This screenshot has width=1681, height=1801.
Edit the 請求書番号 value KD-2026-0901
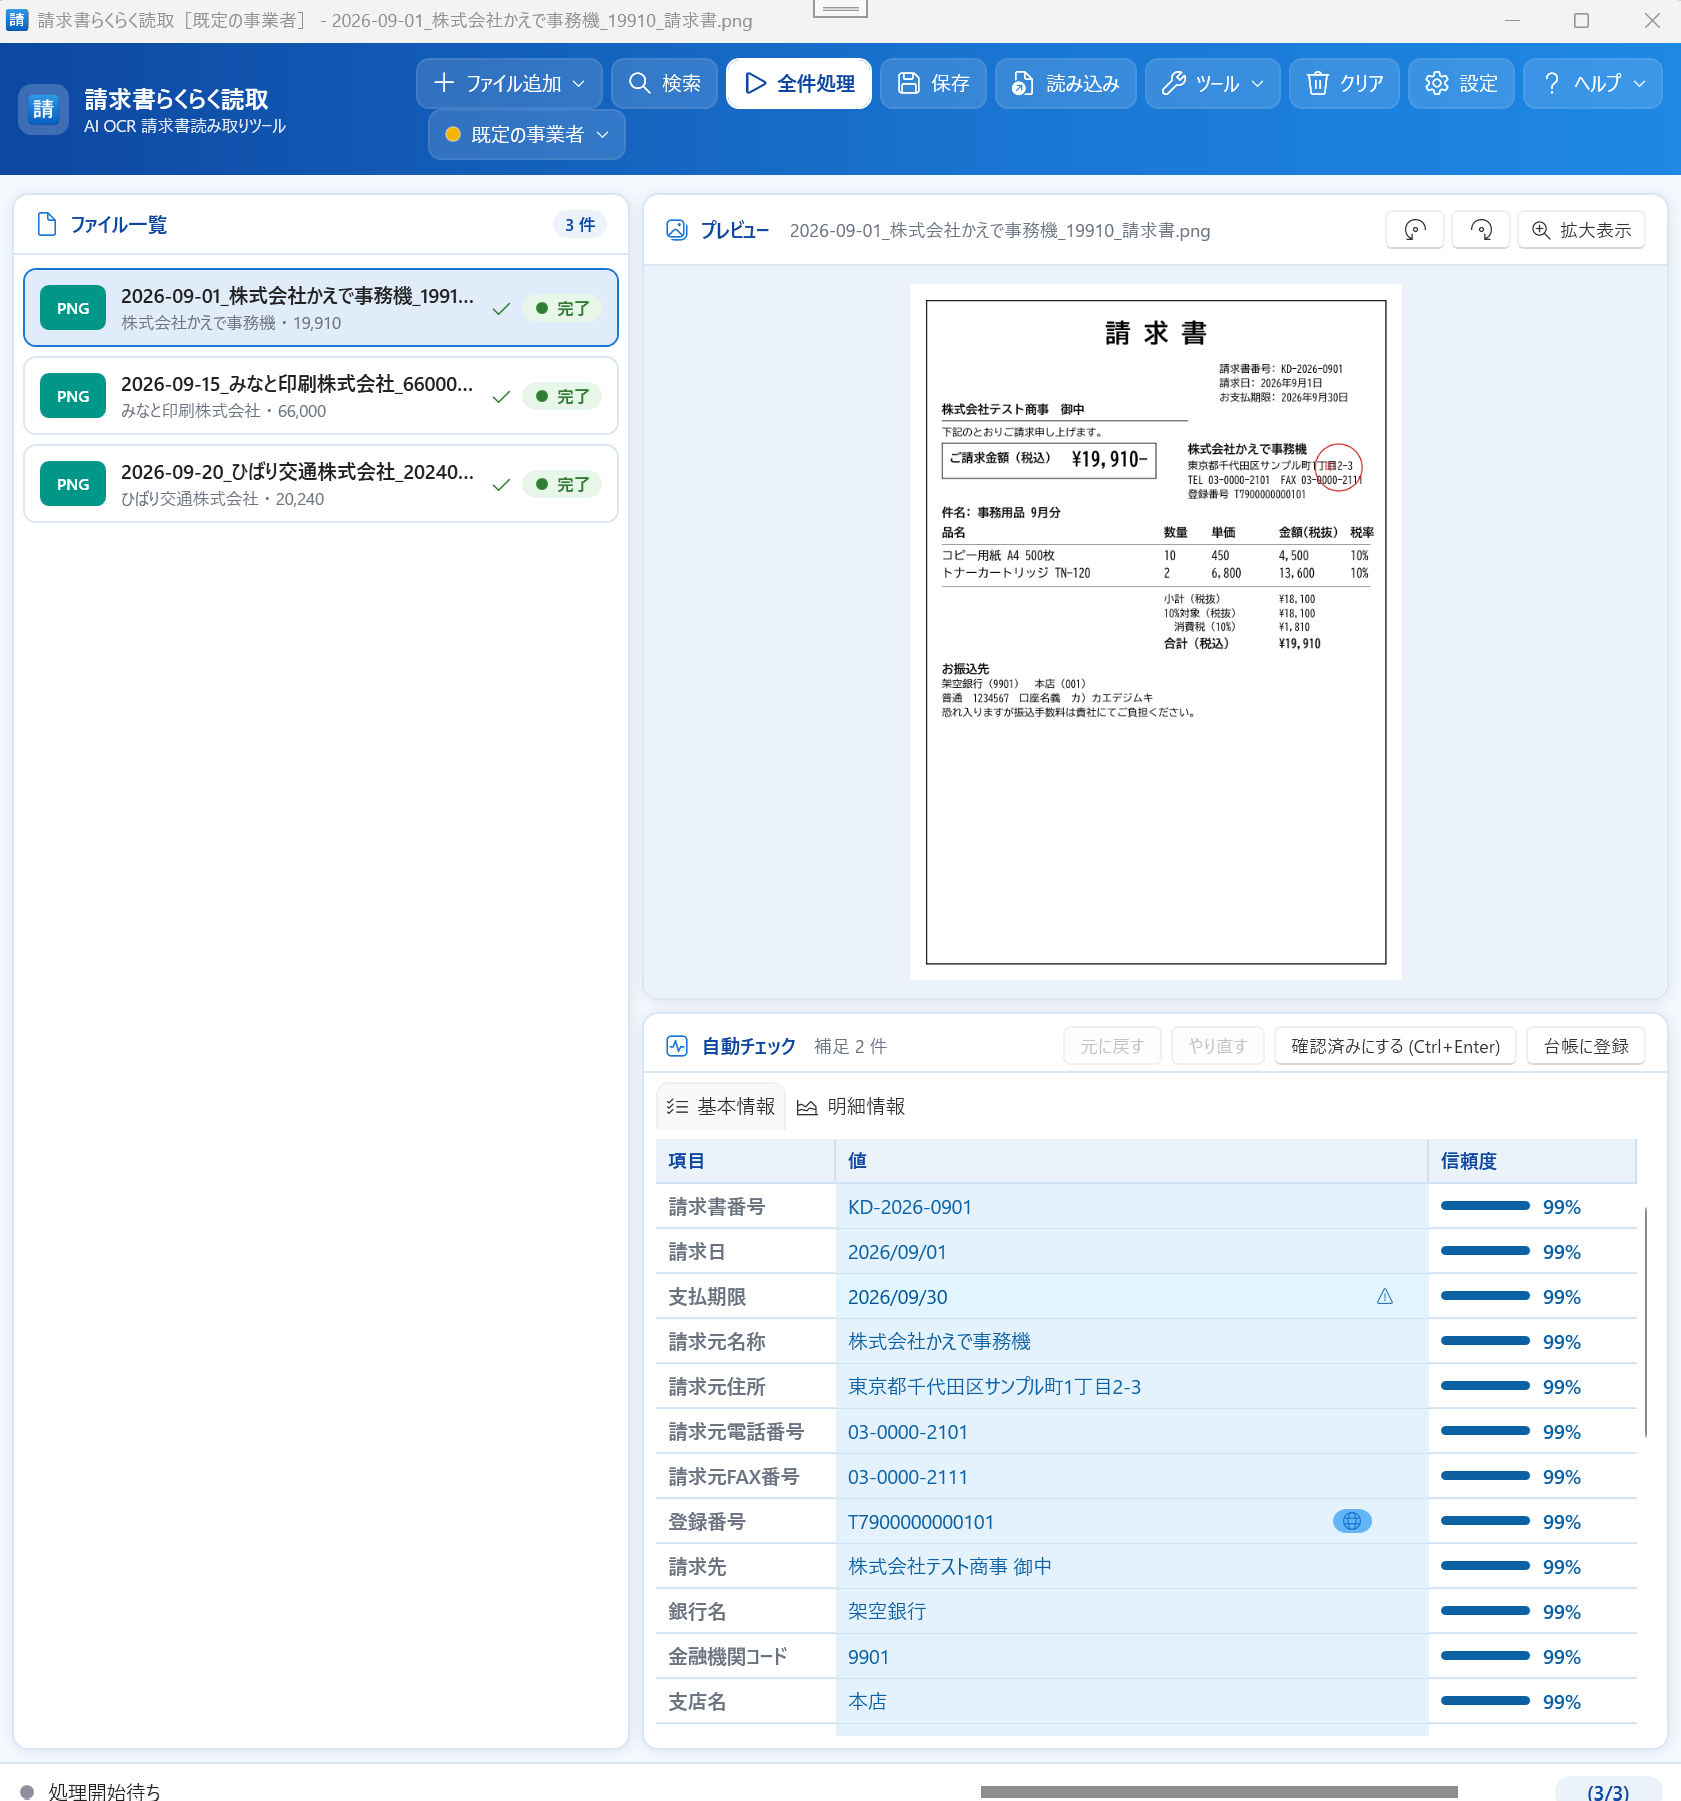point(1132,1207)
